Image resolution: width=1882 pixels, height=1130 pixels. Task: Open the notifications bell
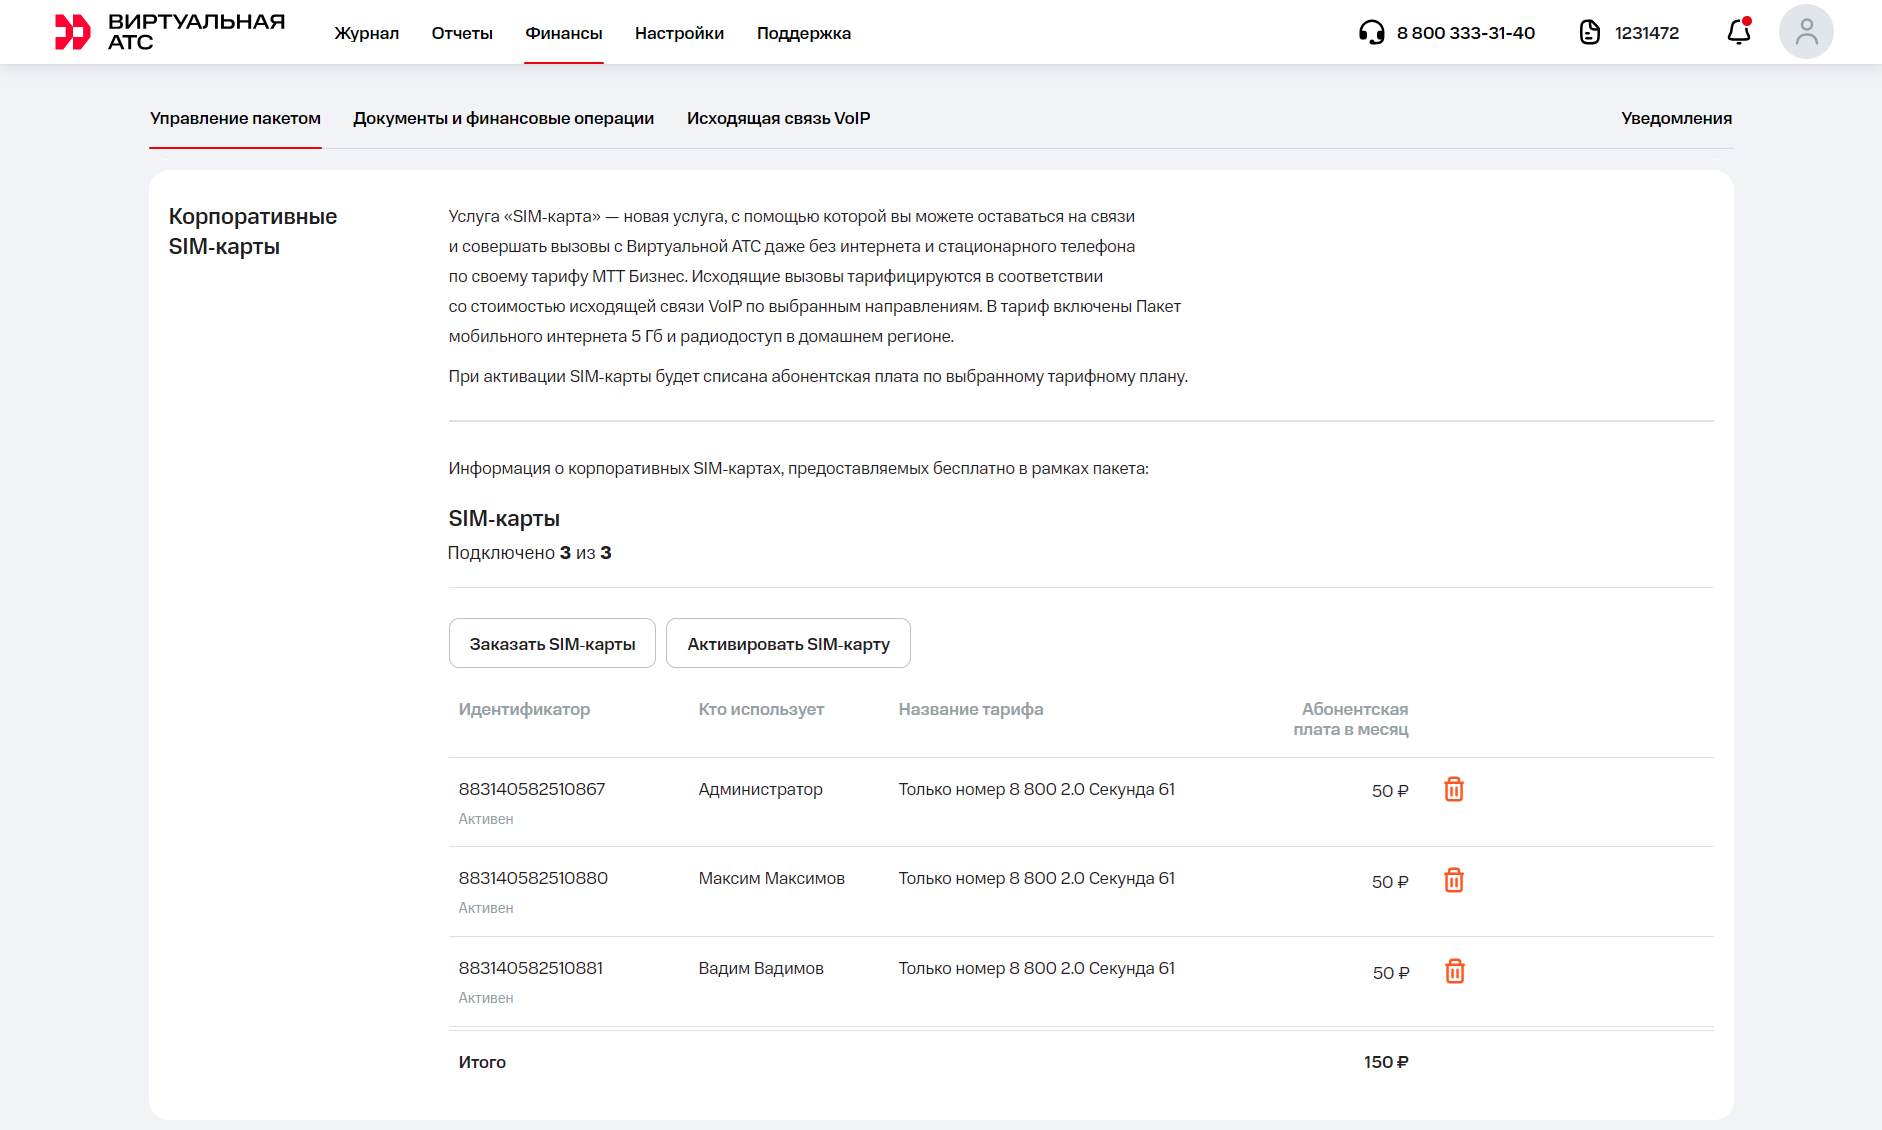(1739, 33)
